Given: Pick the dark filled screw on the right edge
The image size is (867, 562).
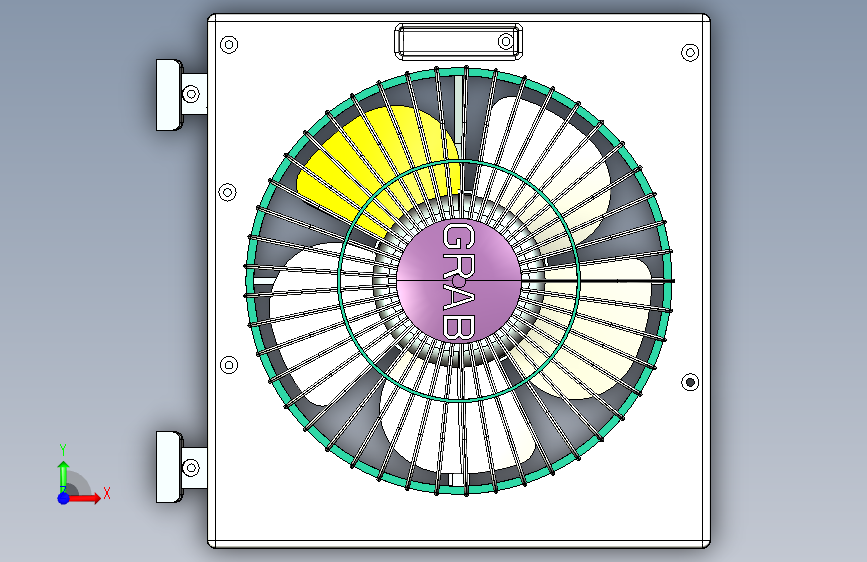Looking at the screenshot, I should pyautogui.click(x=690, y=382).
